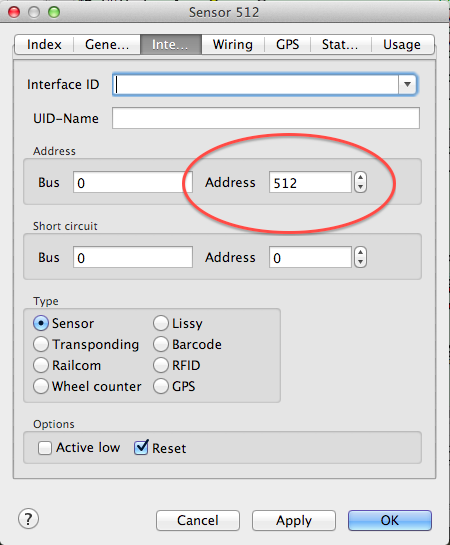This screenshot has height=545, width=450.
Task: Select the Barcode type option
Action: coord(161,344)
